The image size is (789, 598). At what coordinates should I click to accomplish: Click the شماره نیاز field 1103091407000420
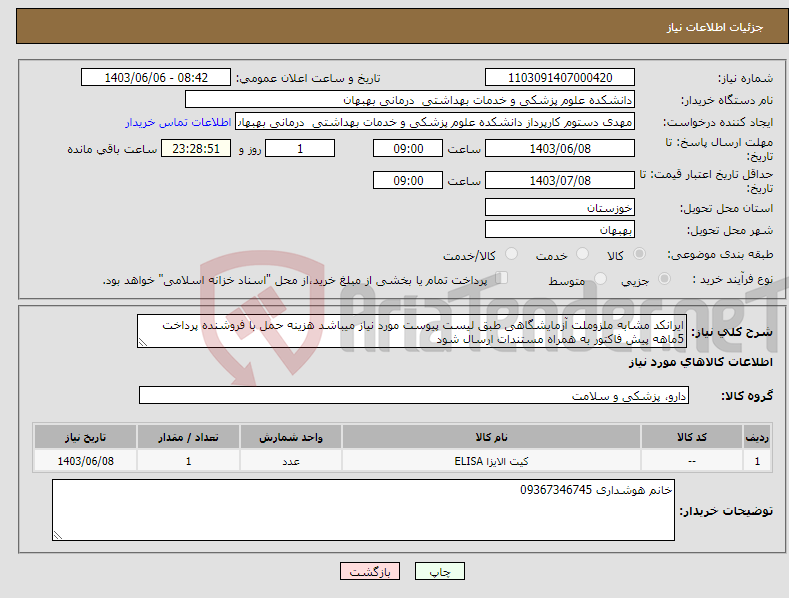tap(560, 78)
